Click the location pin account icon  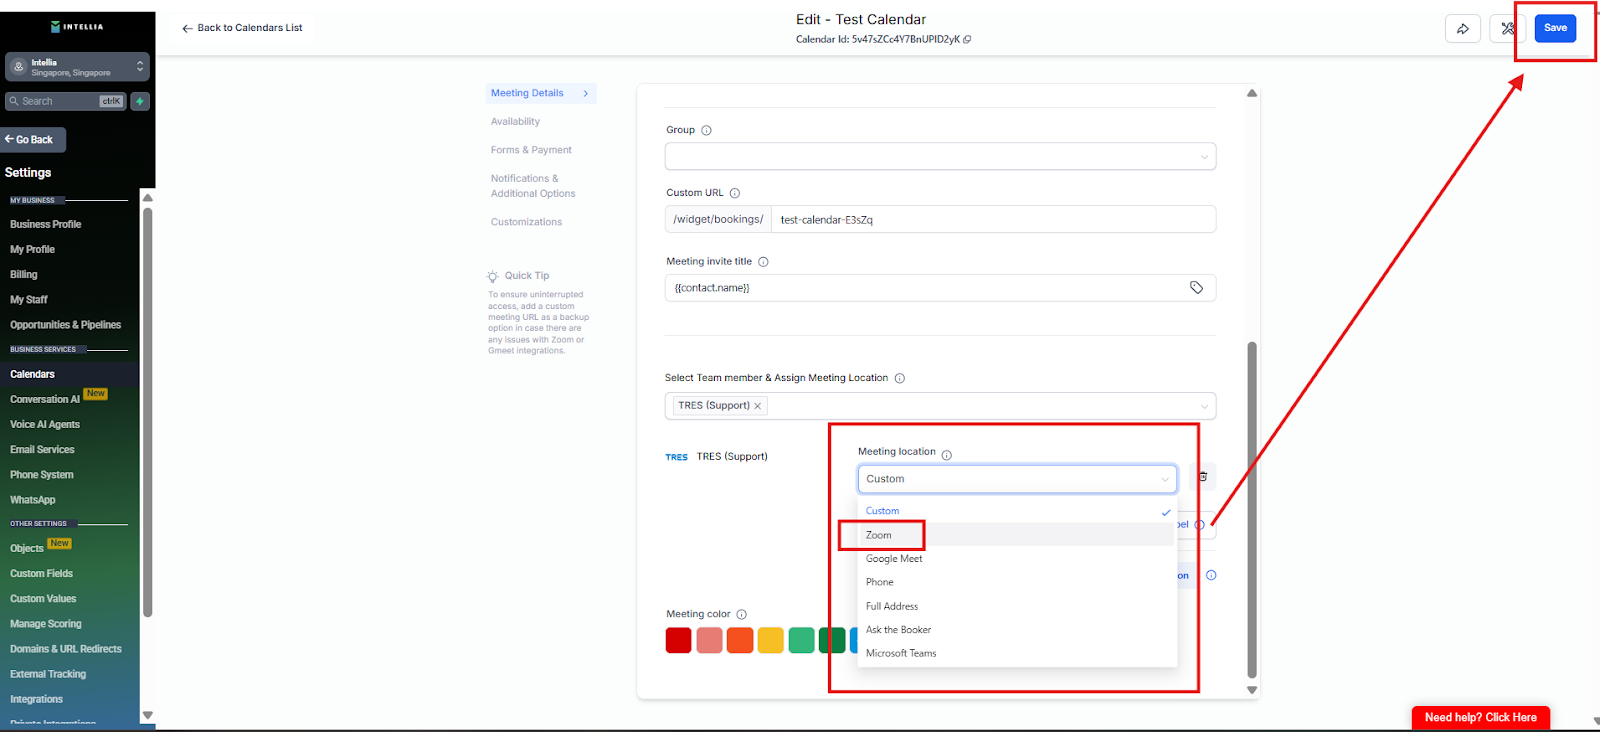coord(18,67)
